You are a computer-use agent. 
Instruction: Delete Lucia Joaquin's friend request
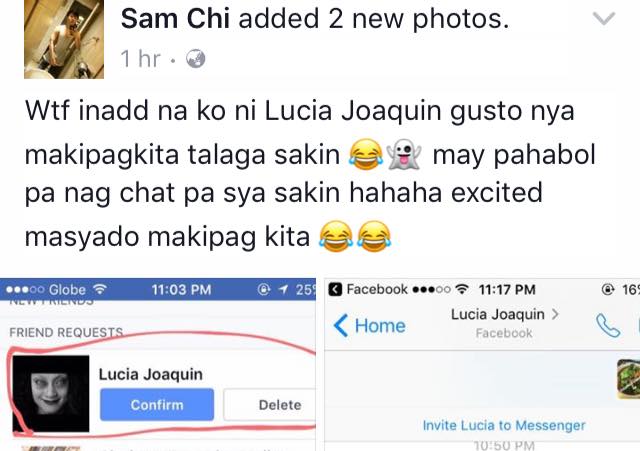point(271,404)
